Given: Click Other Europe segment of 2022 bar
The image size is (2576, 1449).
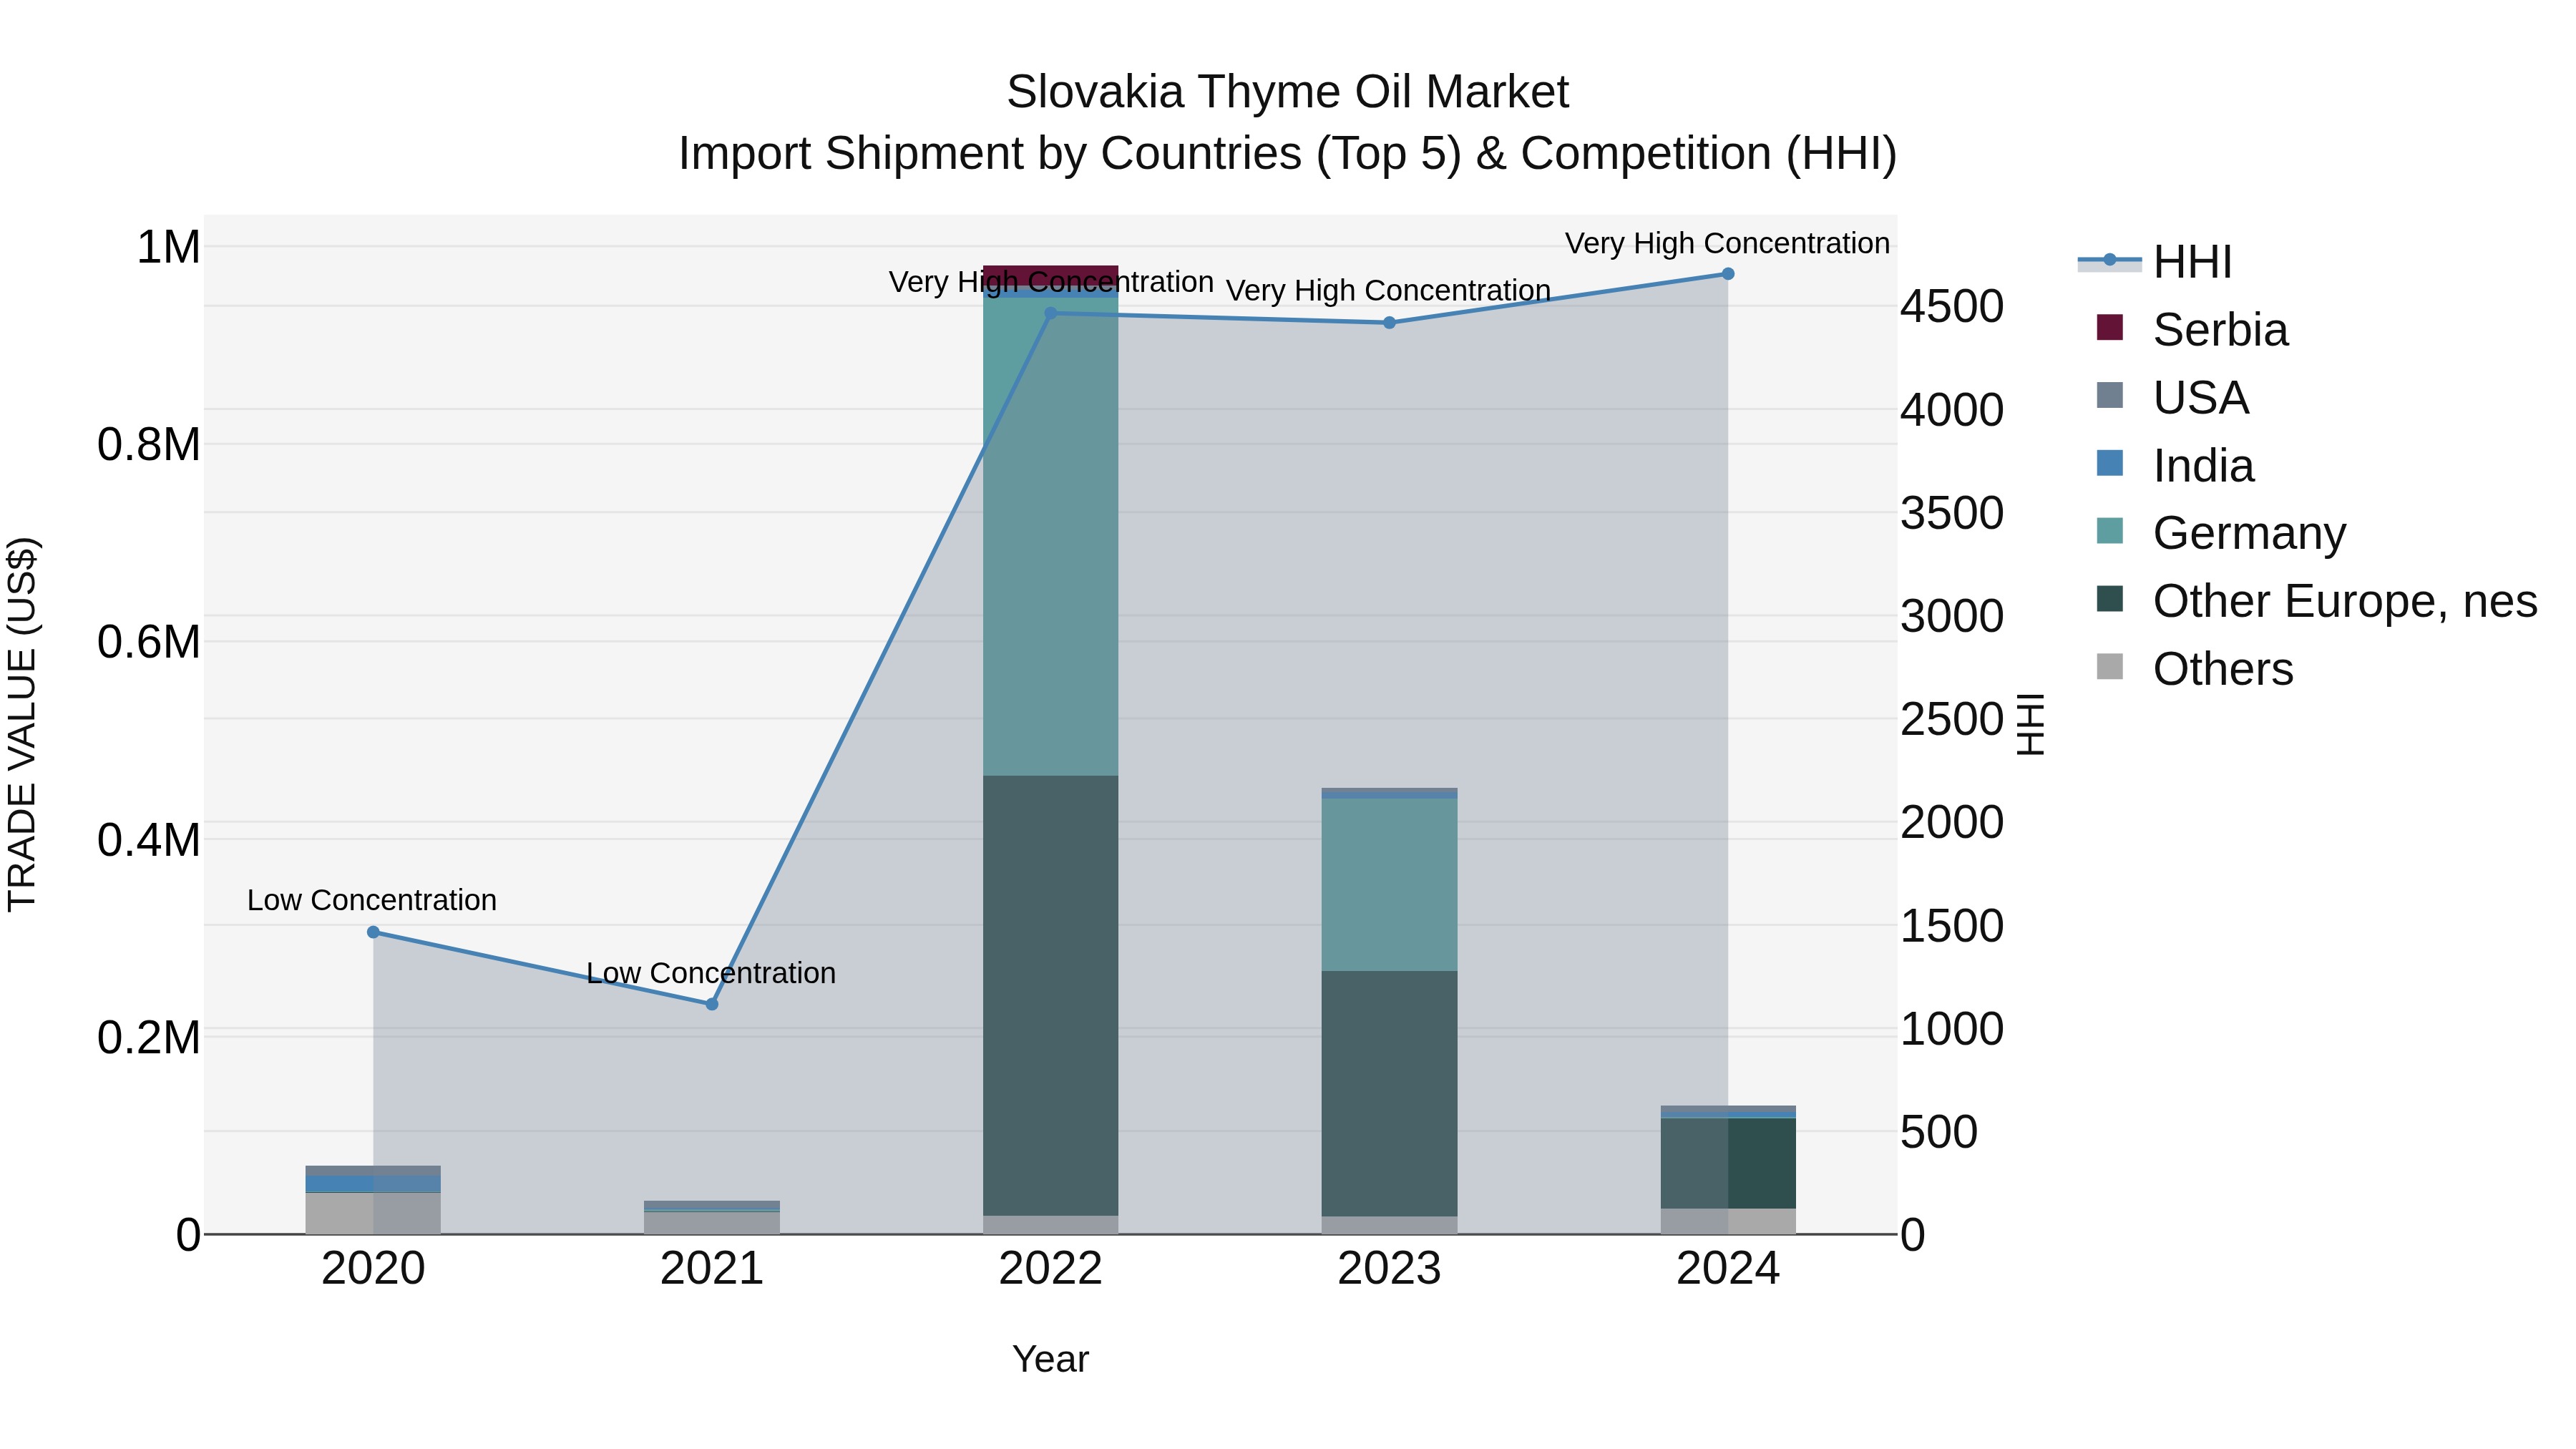Looking at the screenshot, I should click(x=1050, y=995).
